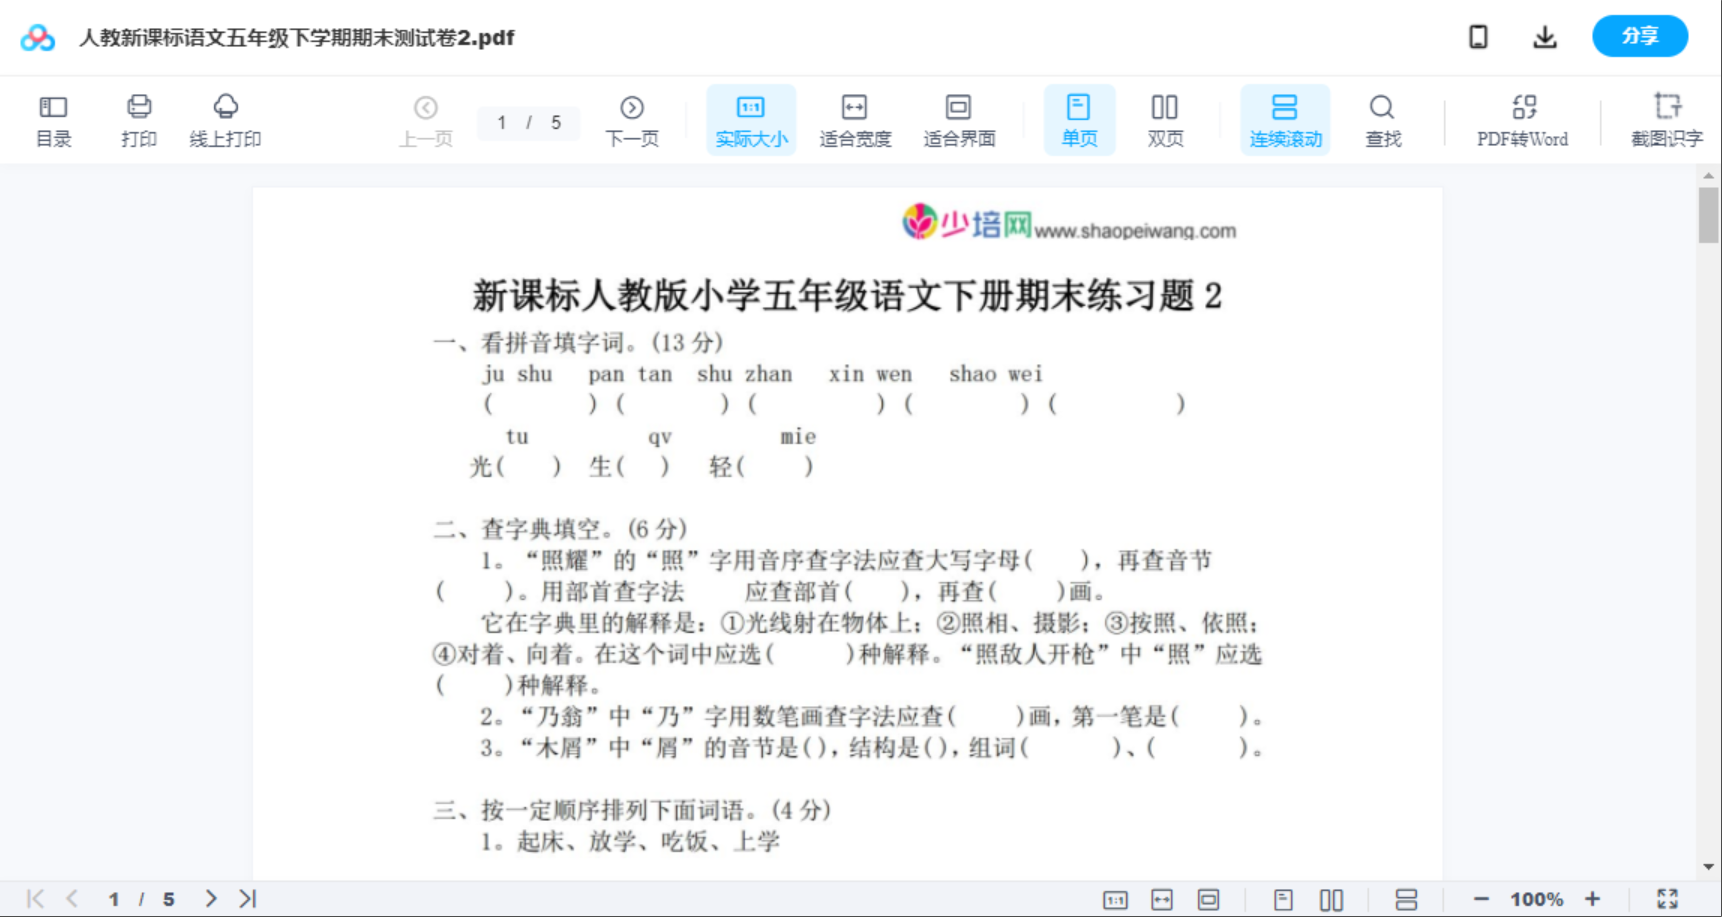
Task: Toggle 连续滚动 continuous scrolling mode
Action: (1285, 119)
